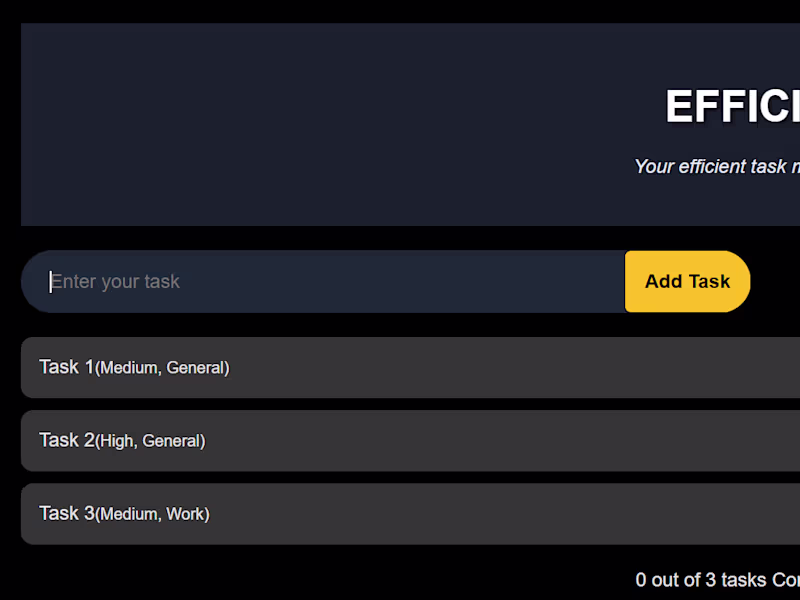Click "General" category label on Task 1
The width and height of the screenshot is (800, 600).
click(x=196, y=368)
